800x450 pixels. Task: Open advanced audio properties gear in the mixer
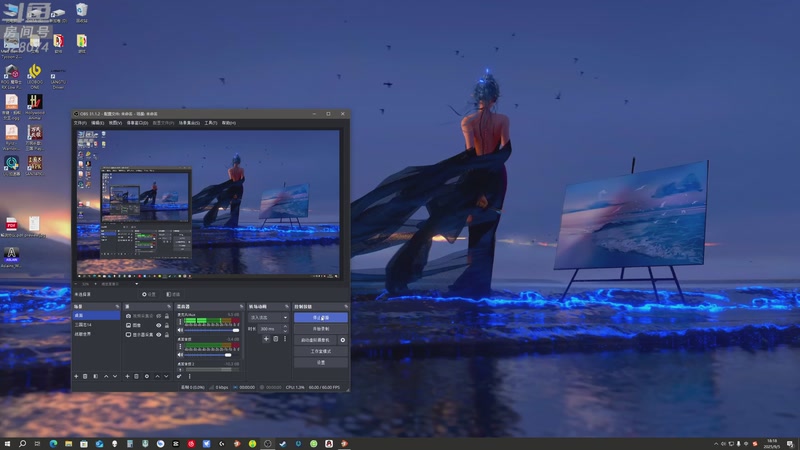coord(179,377)
